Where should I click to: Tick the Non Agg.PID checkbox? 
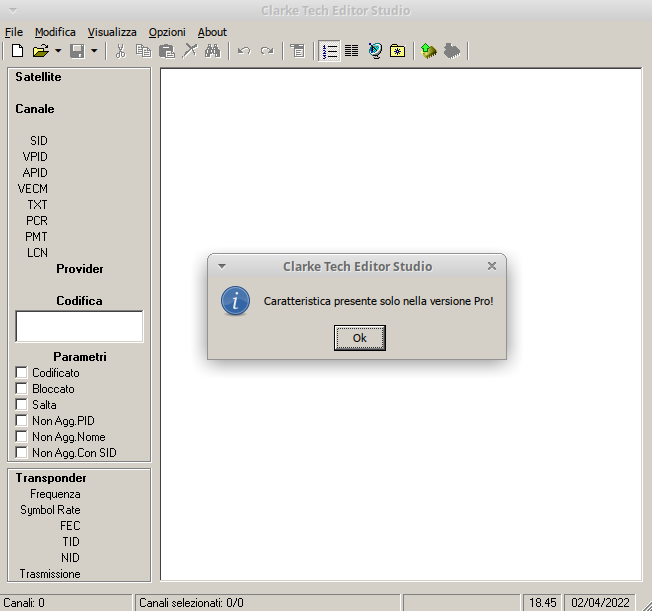click(x=21, y=421)
